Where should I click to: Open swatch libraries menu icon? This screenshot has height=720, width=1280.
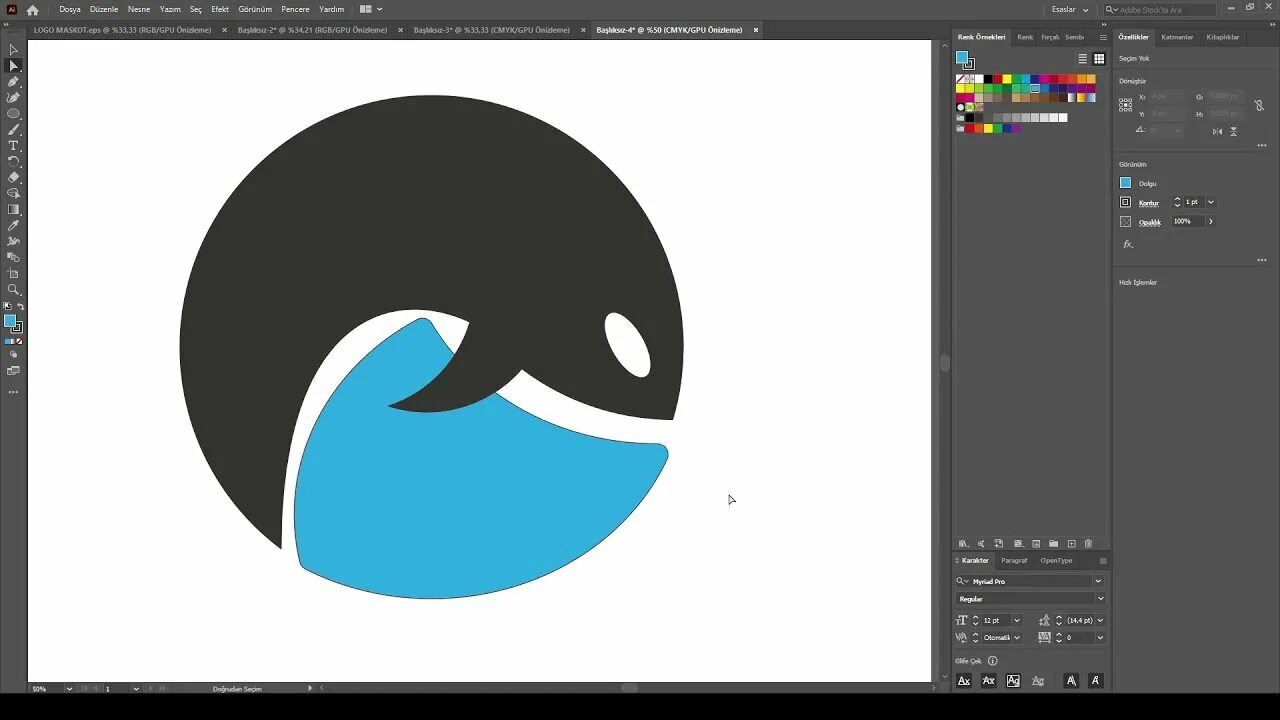point(963,543)
